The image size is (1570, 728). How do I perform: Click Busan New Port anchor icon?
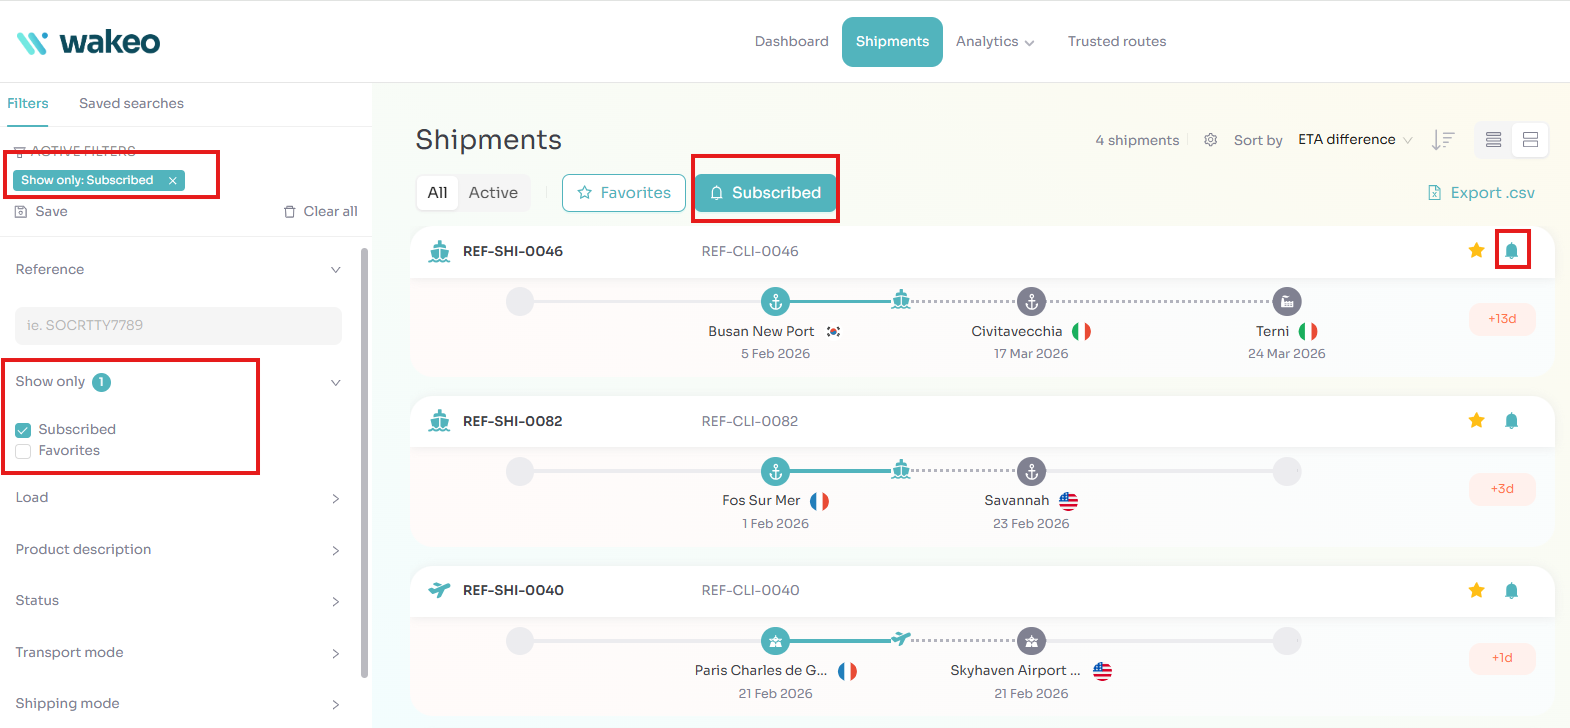tap(775, 301)
